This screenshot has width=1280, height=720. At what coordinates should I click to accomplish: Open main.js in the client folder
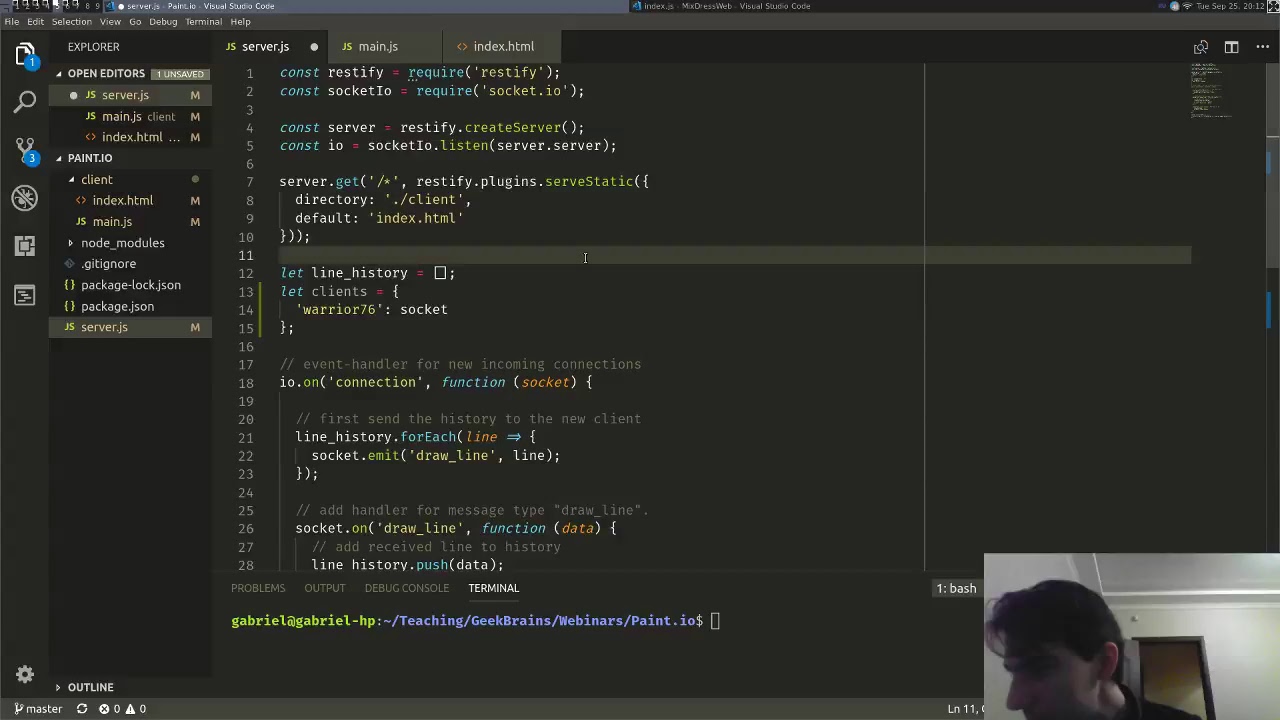click(x=112, y=222)
